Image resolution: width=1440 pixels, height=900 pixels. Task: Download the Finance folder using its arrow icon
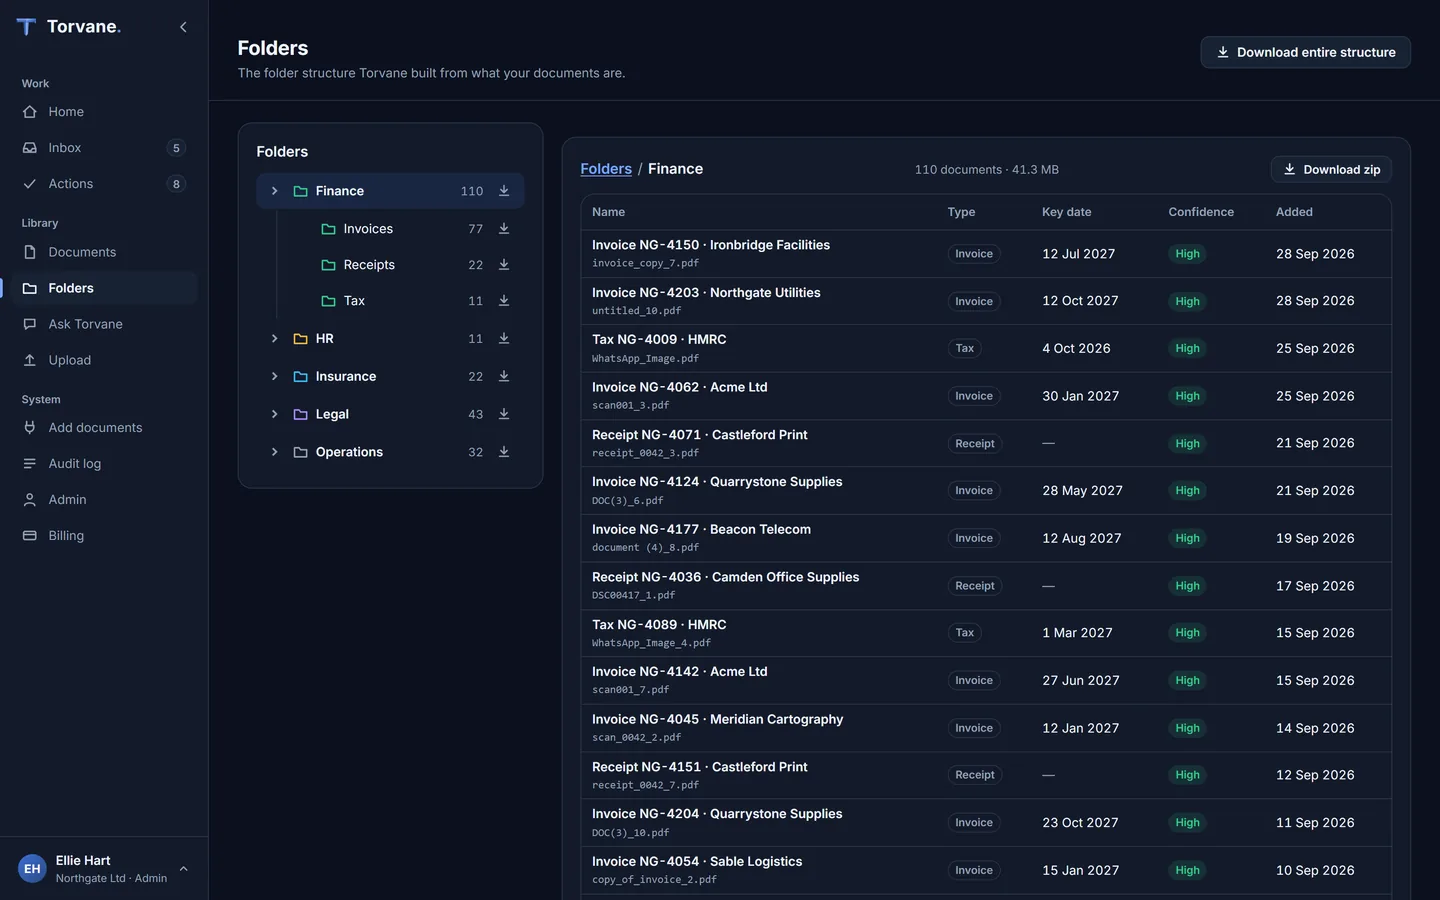504,191
